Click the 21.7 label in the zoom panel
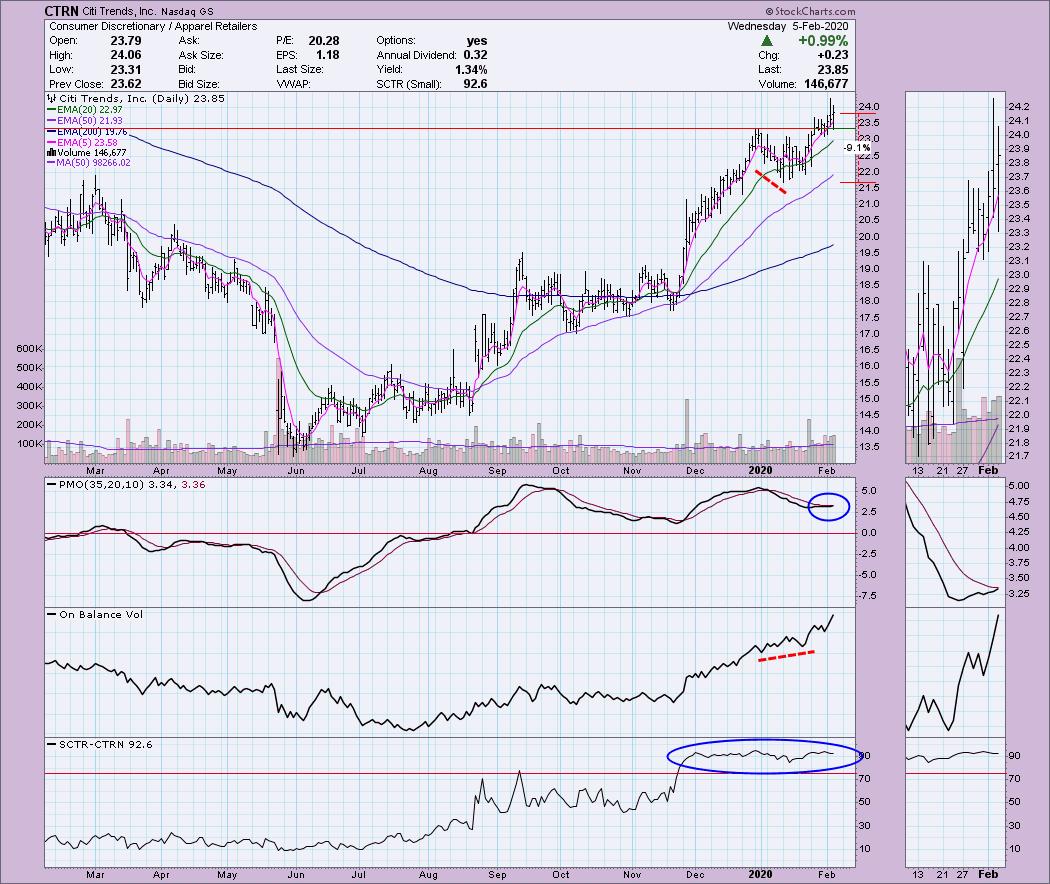This screenshot has width=1050, height=884. click(x=1019, y=456)
